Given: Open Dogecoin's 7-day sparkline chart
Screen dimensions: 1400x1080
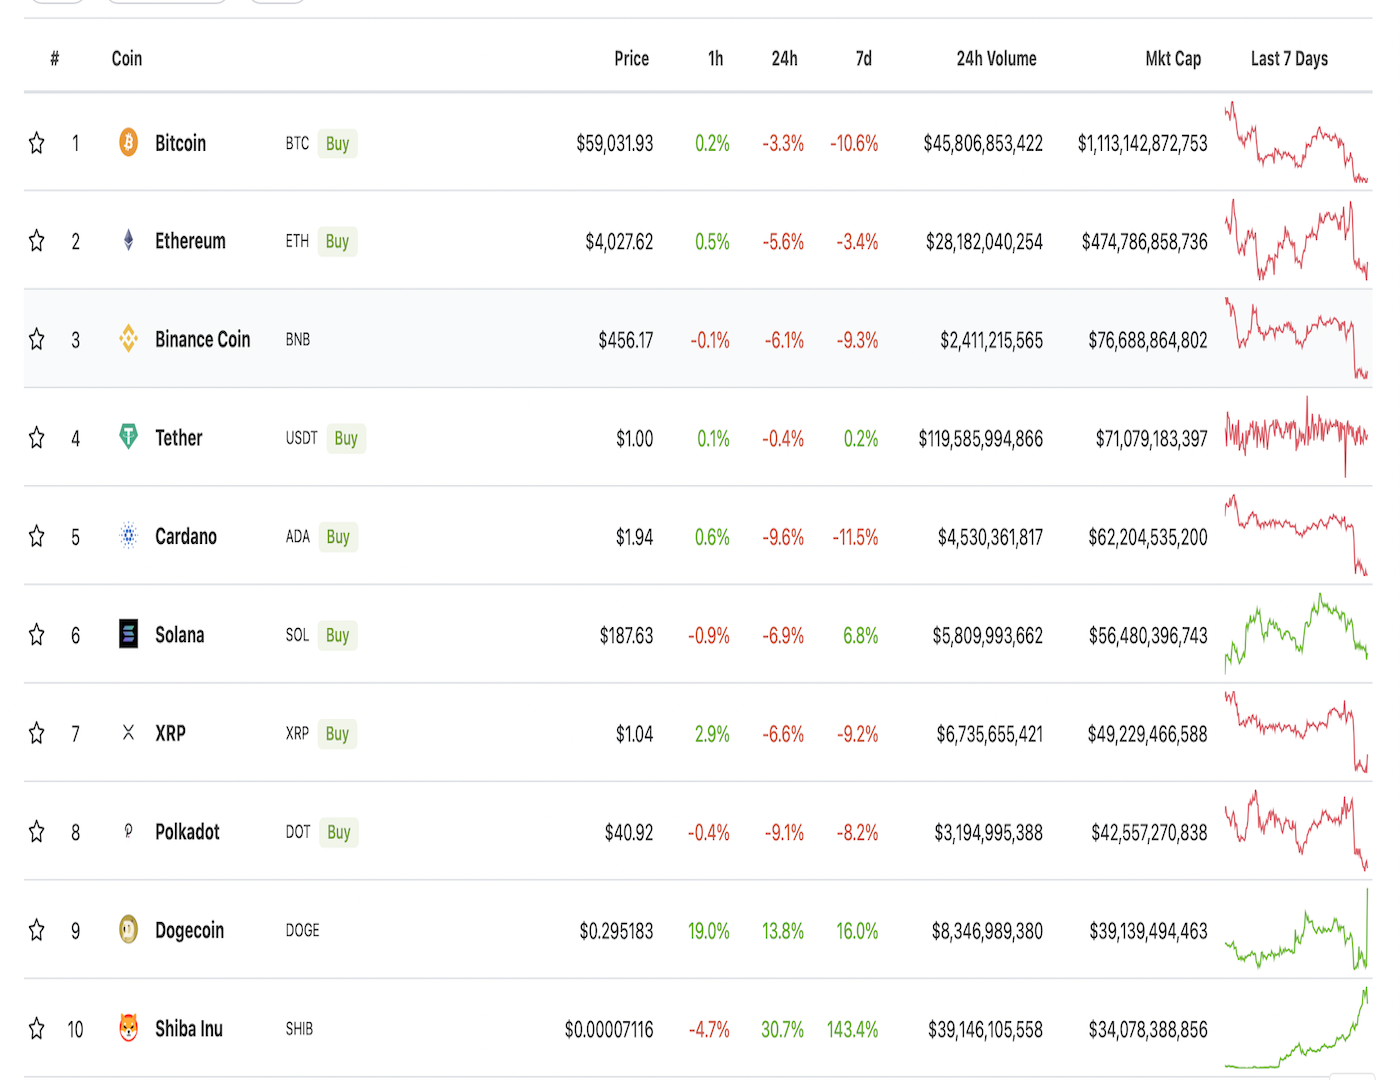Looking at the screenshot, I should point(1296,929).
